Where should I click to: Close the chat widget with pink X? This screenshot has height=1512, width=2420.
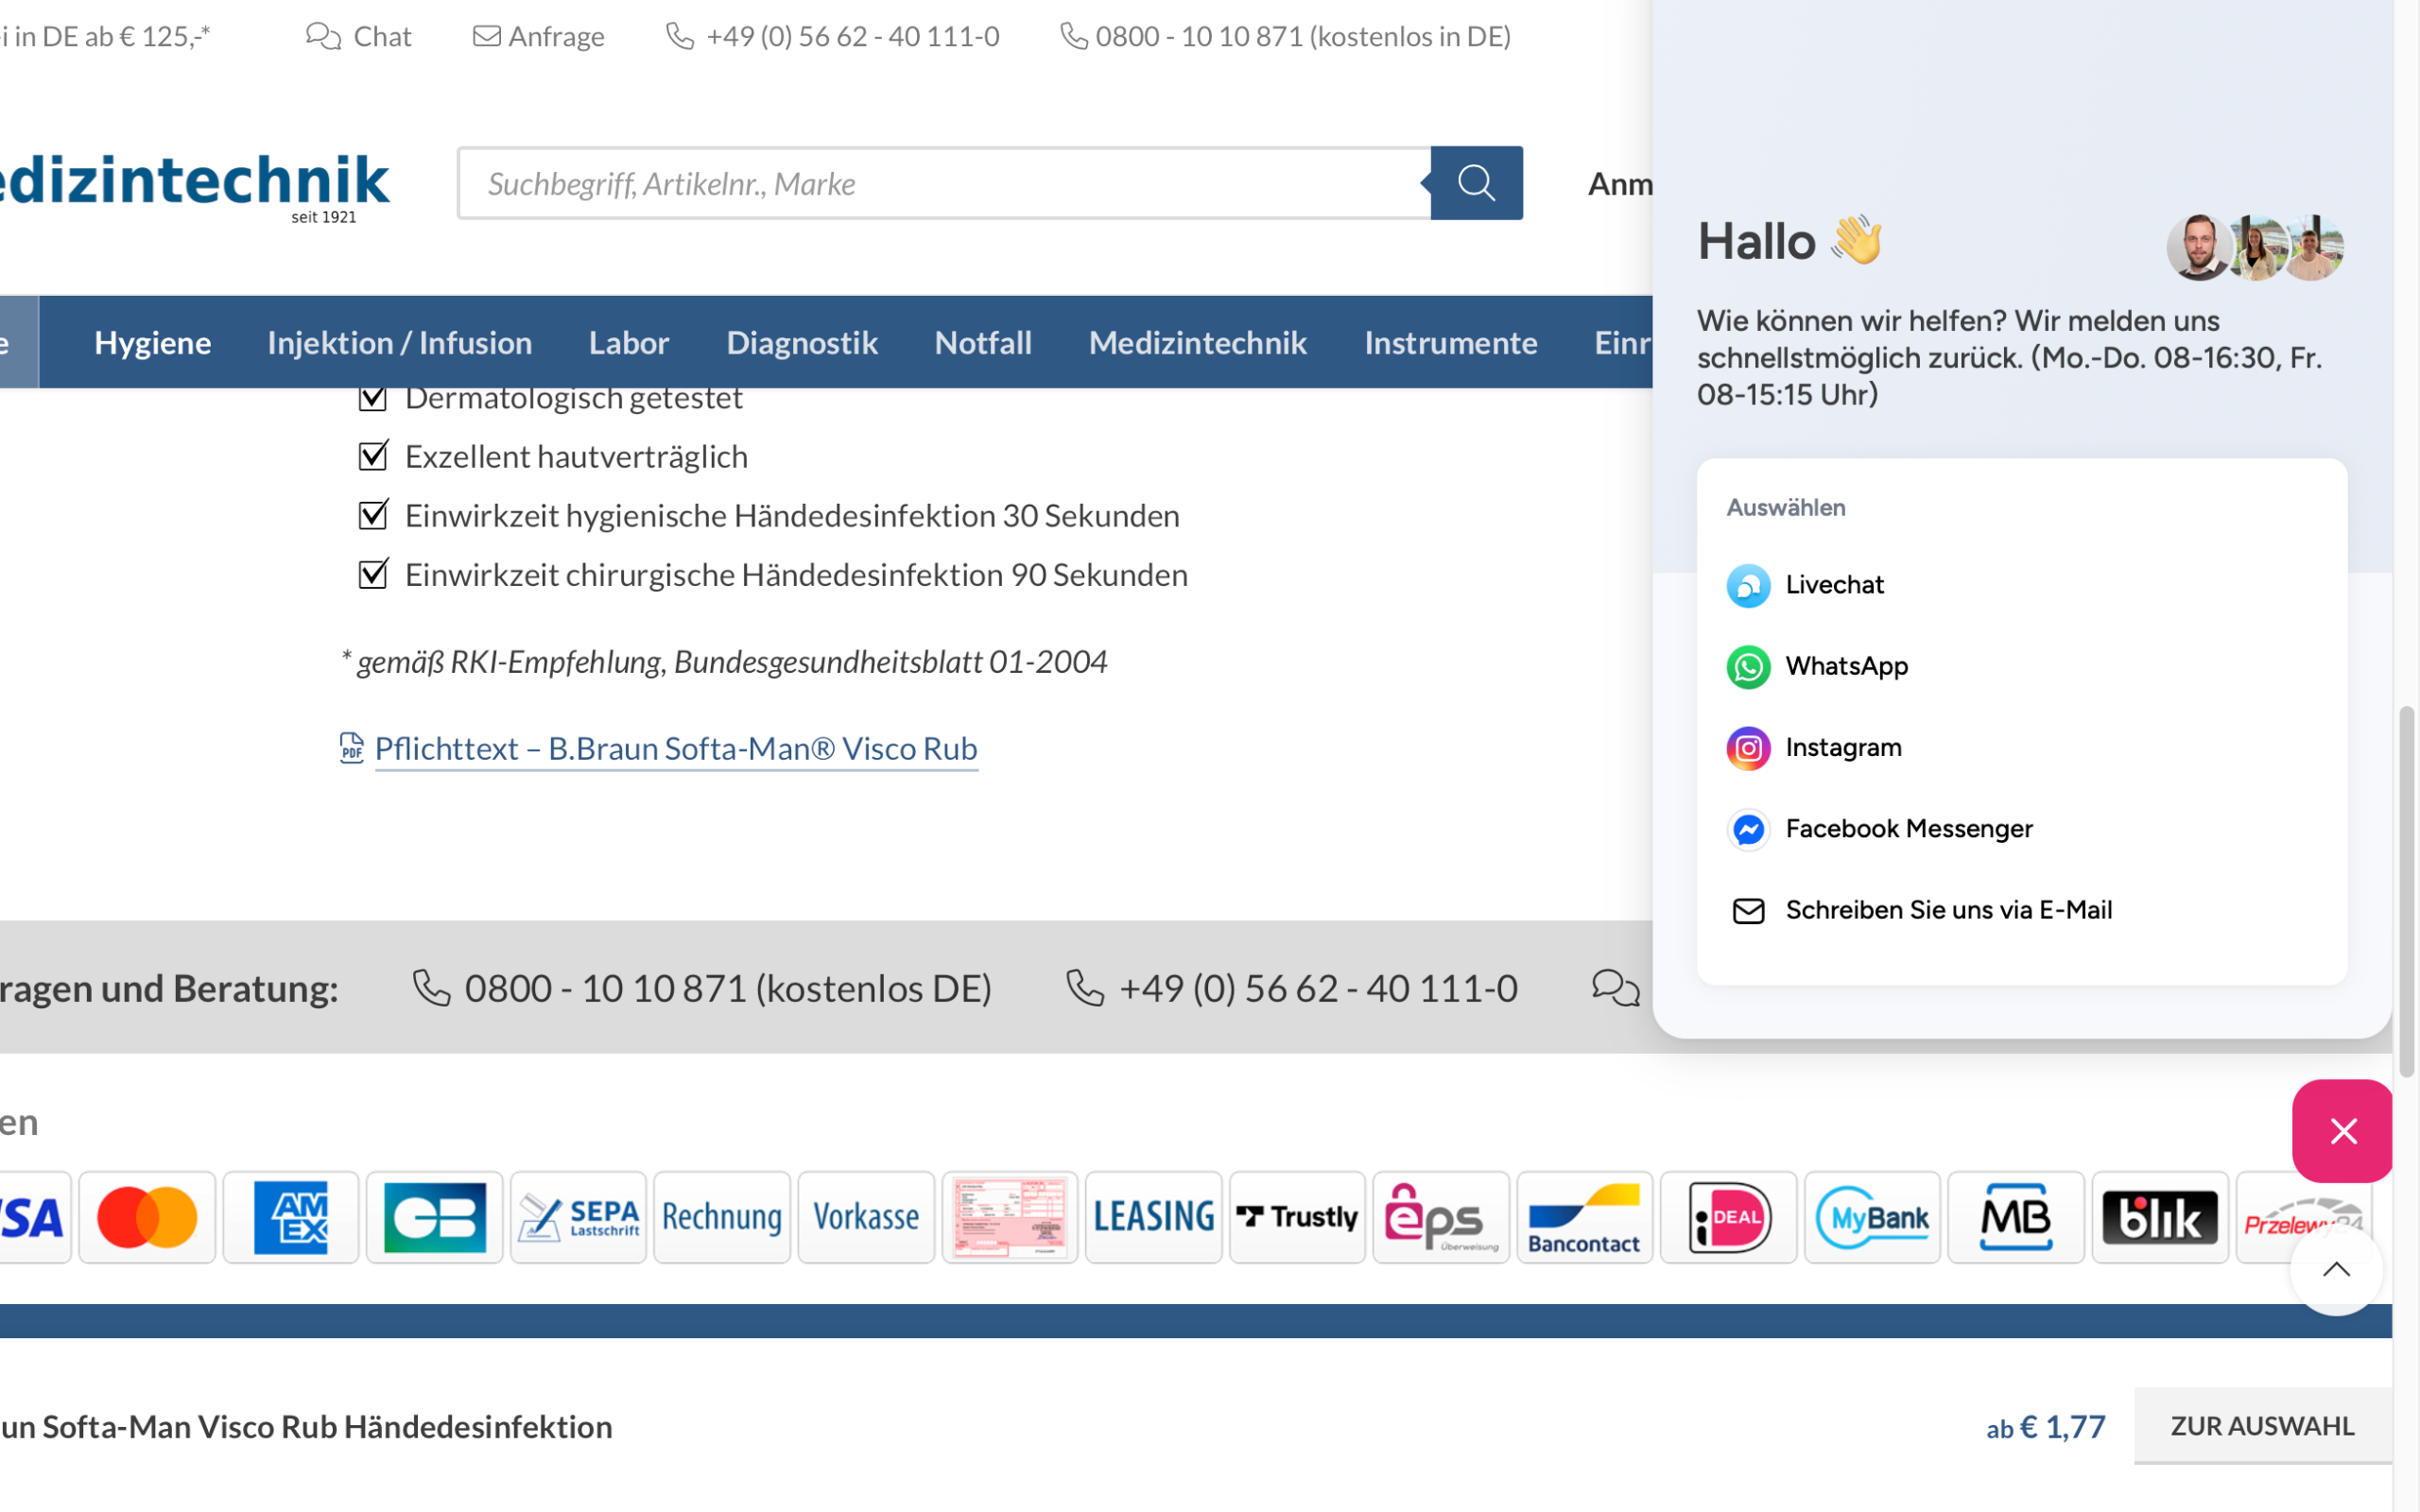click(2342, 1131)
